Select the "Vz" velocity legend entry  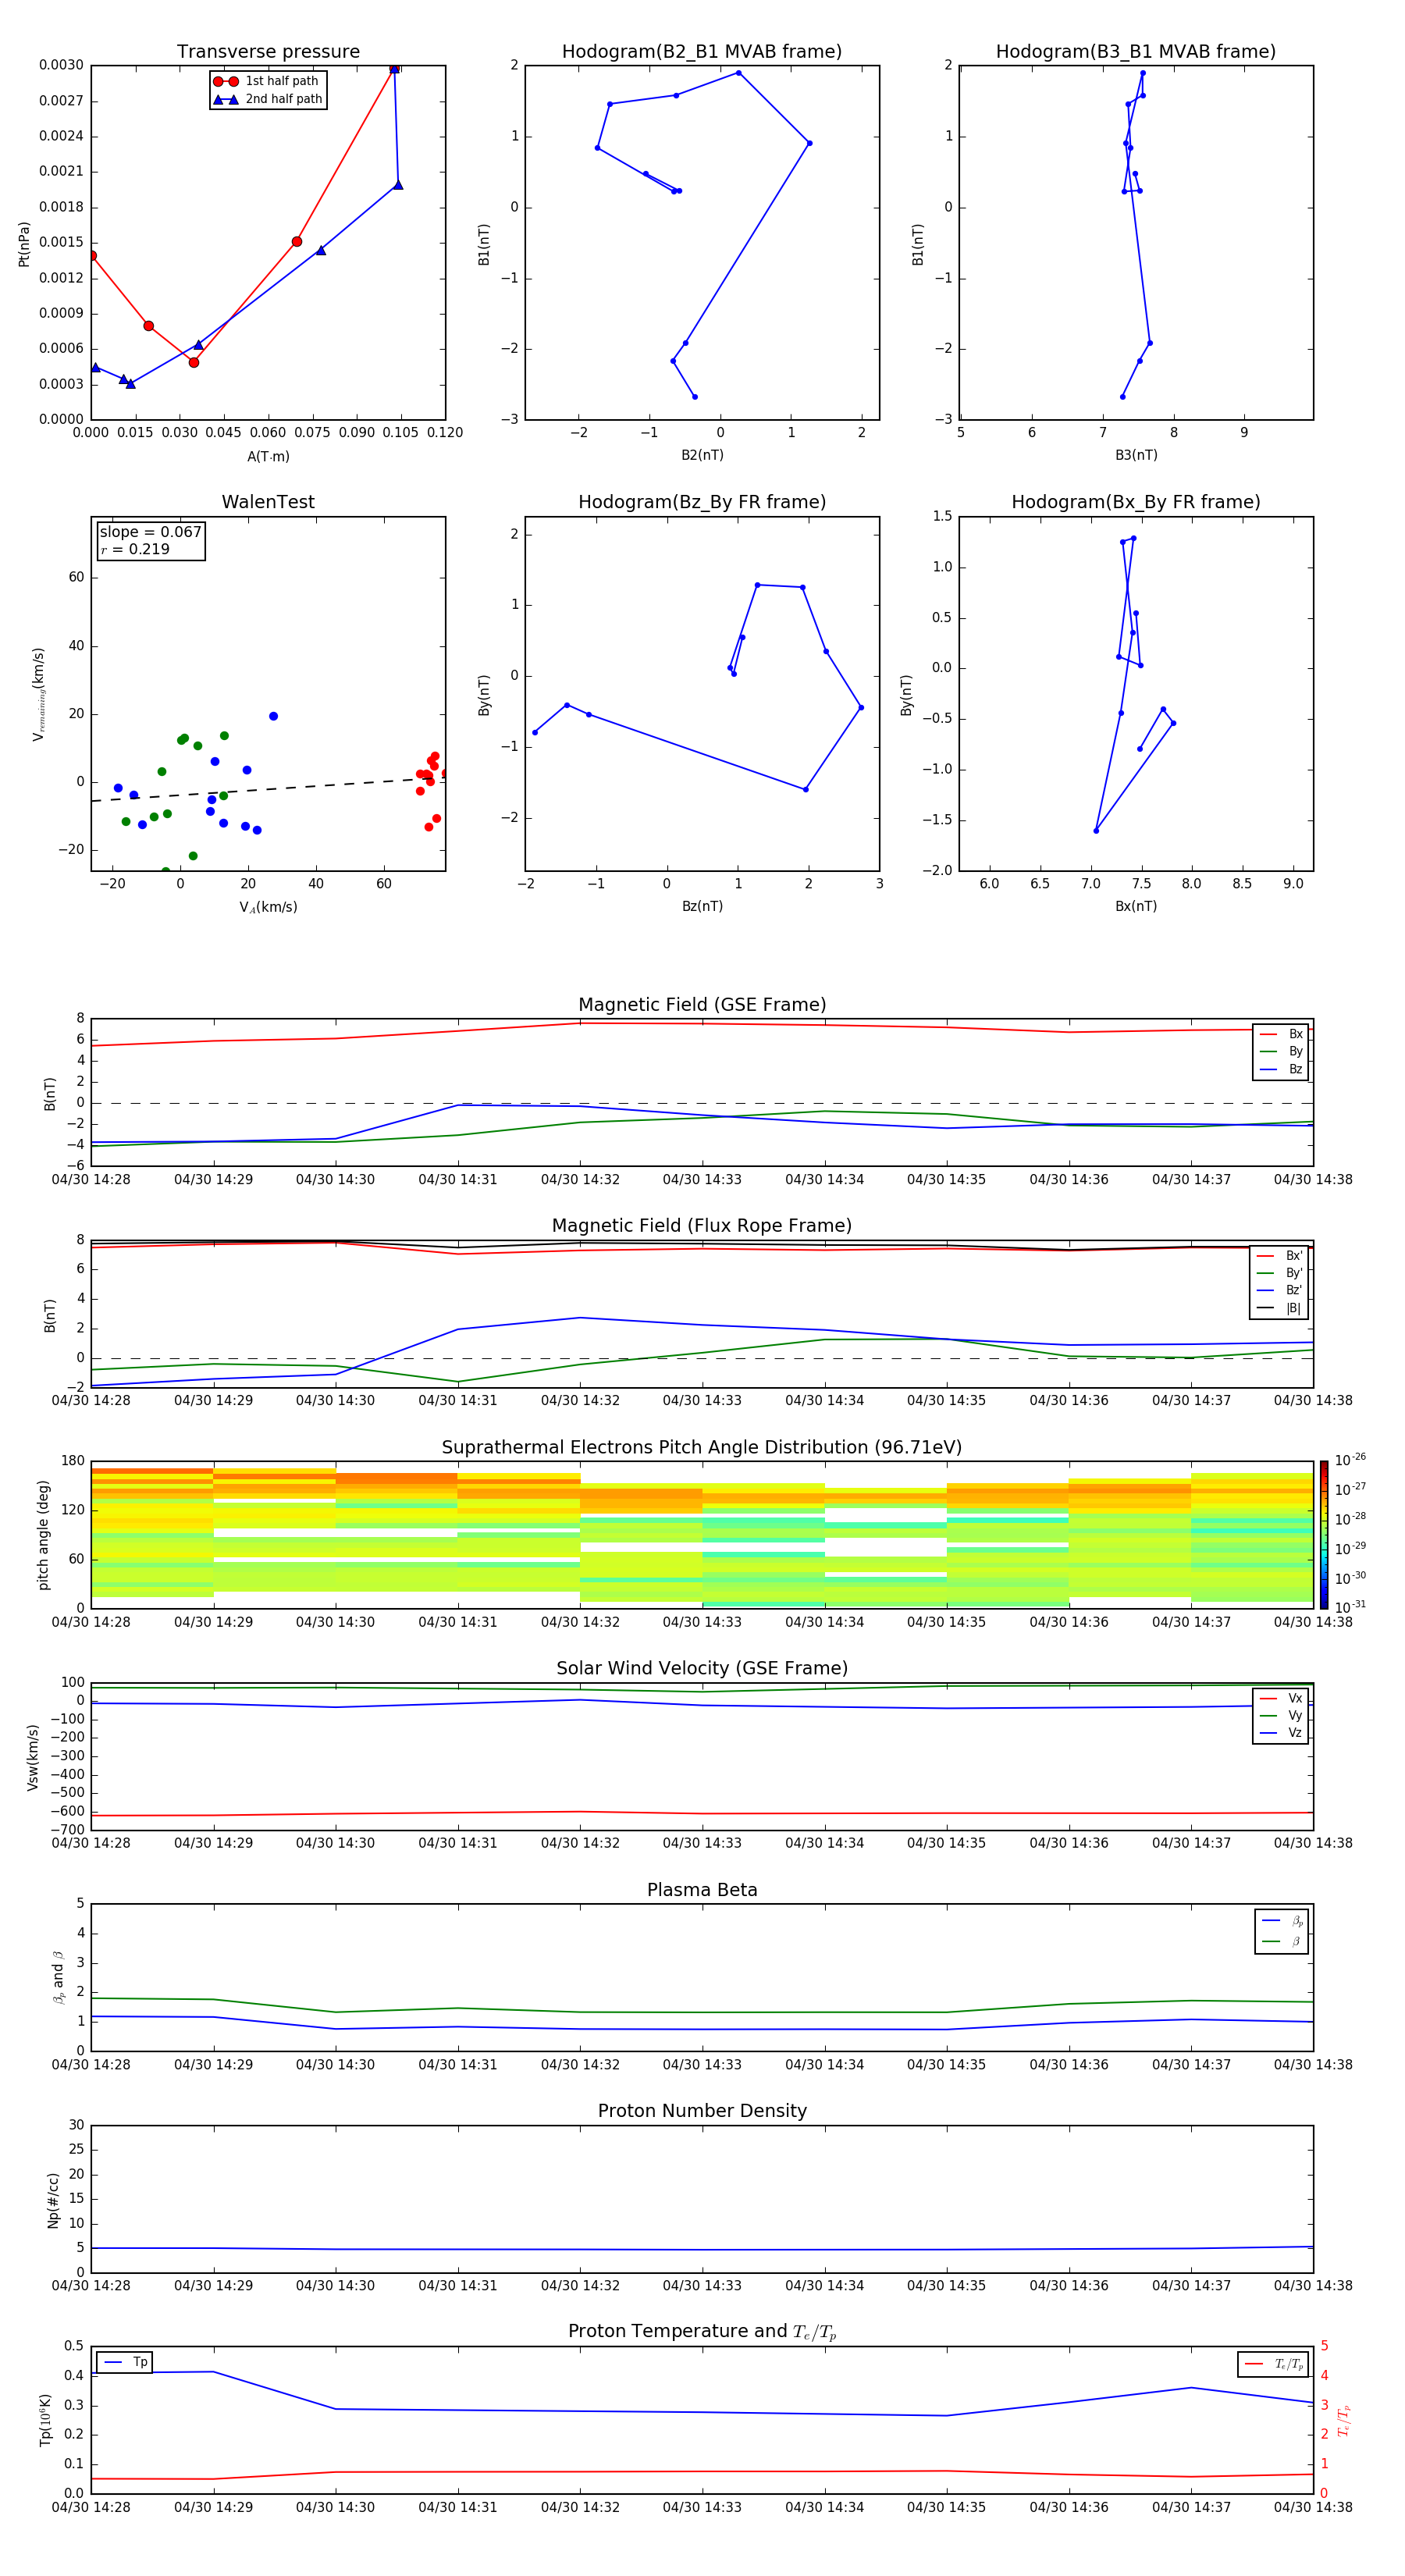pos(1281,1732)
